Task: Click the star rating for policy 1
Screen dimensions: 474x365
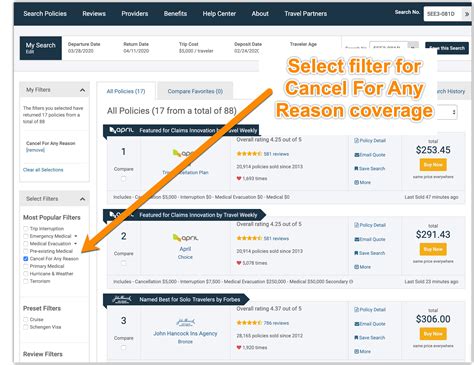Action: [249, 154]
